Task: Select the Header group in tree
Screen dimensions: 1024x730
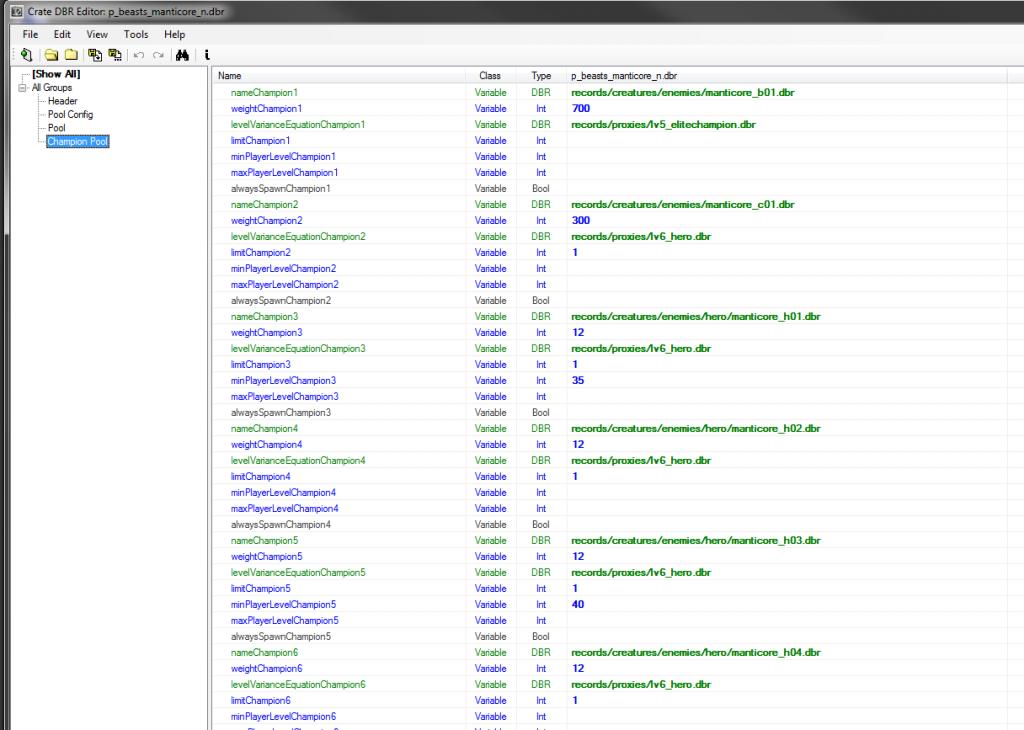Action: (62, 101)
